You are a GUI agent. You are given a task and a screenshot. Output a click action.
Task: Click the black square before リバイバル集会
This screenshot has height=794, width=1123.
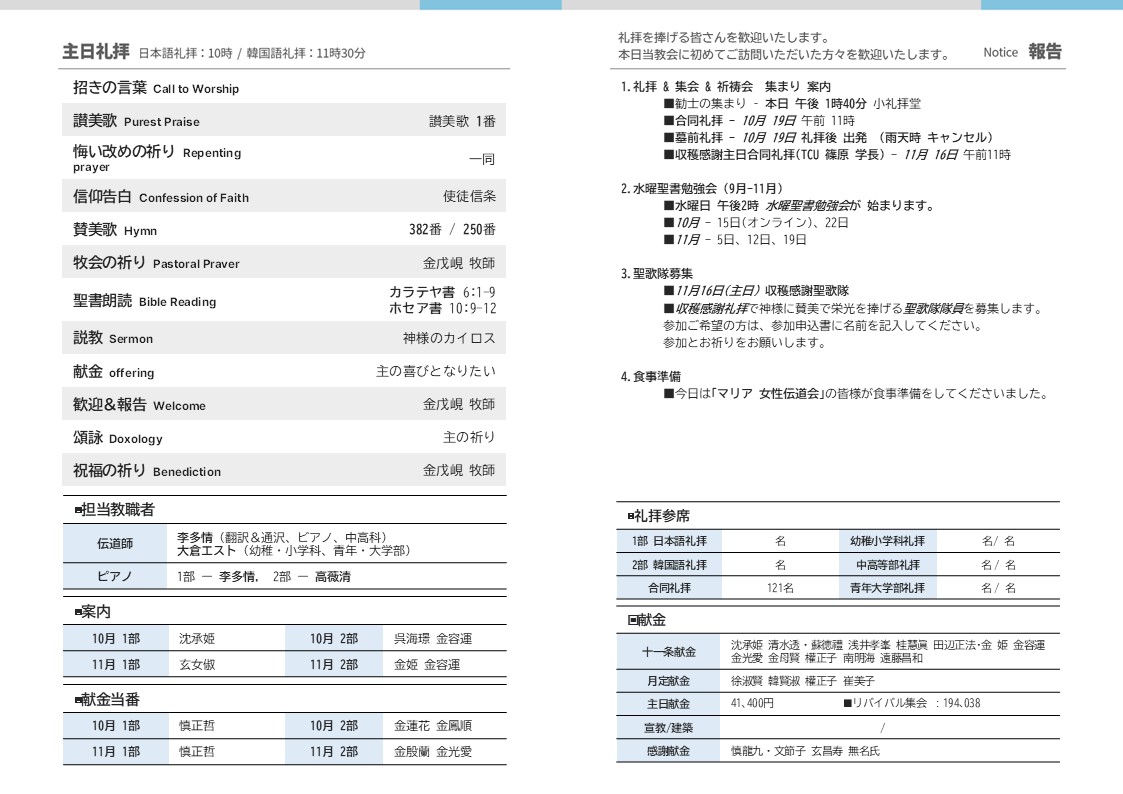click(846, 703)
